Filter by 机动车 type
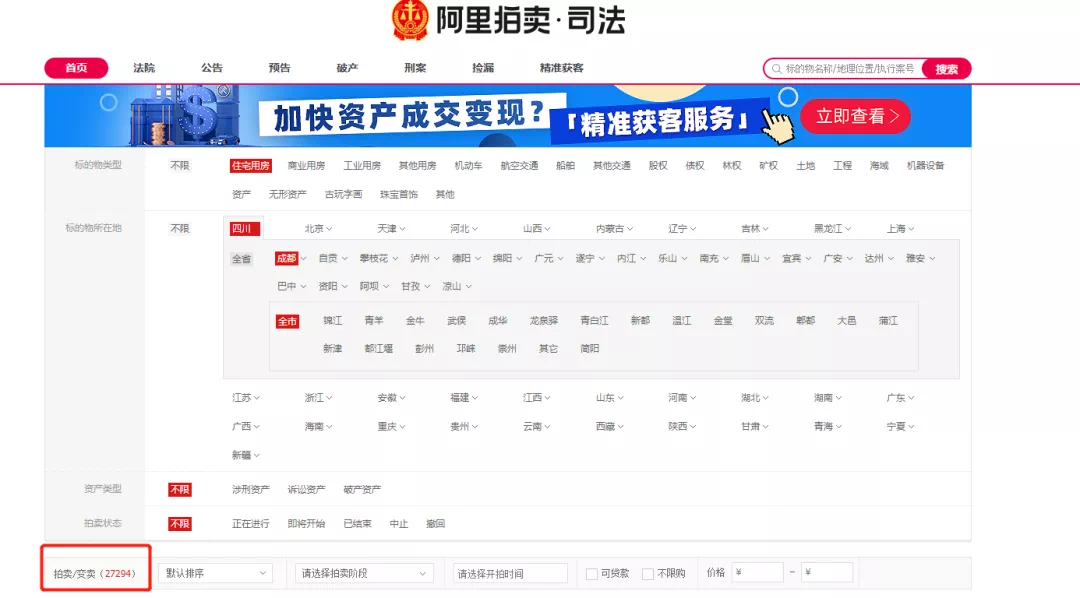 coord(468,166)
